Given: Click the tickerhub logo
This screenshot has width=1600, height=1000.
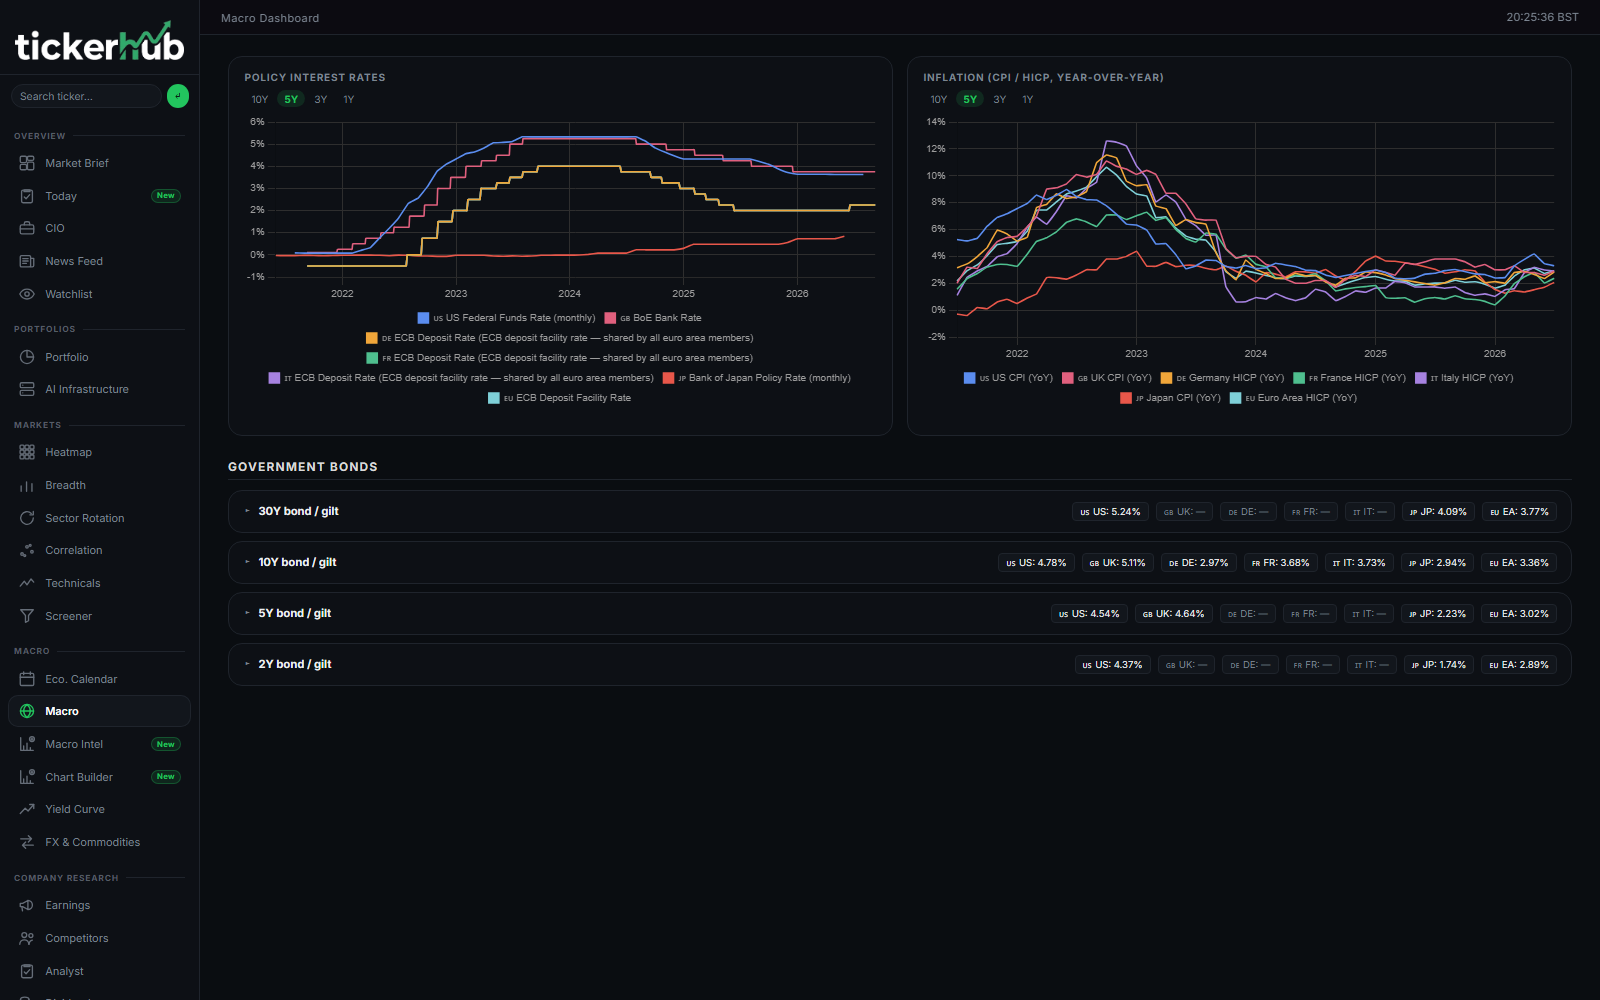Looking at the screenshot, I should pos(99,42).
